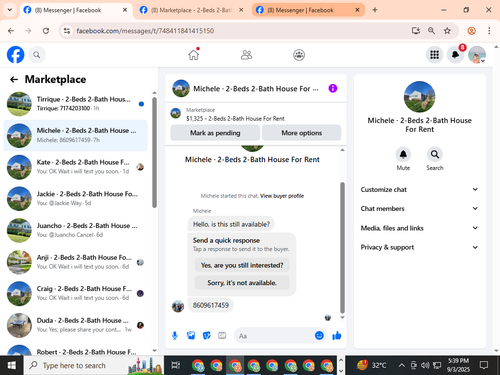Open the Craig conversation
Viewport: 500px width, 375px height.
(76, 293)
